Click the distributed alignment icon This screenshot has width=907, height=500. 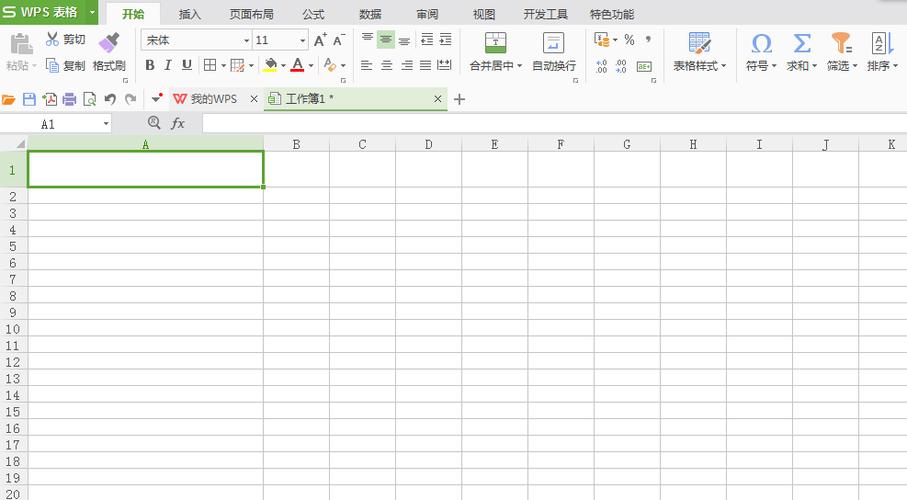tap(444, 65)
